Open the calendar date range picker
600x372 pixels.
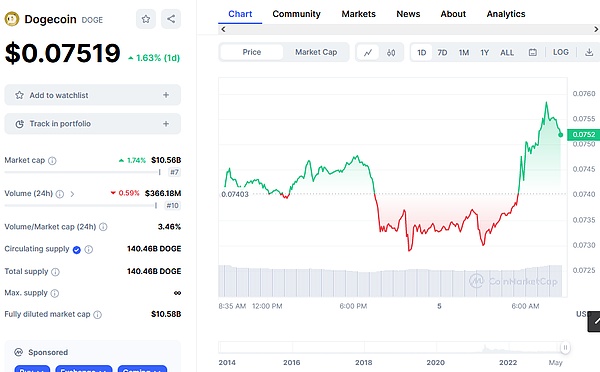[x=533, y=52]
